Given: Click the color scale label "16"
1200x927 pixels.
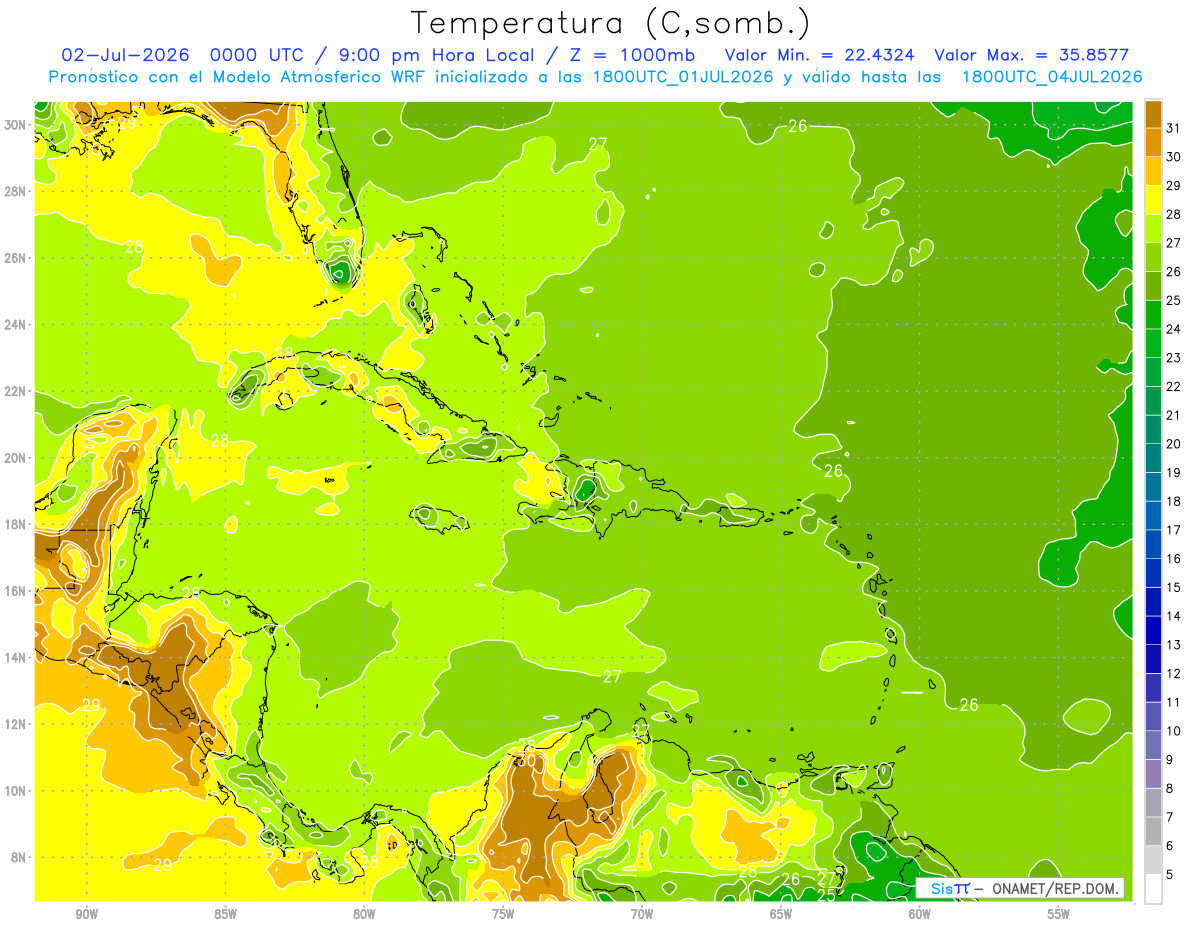Looking at the screenshot, I should tap(1174, 558).
